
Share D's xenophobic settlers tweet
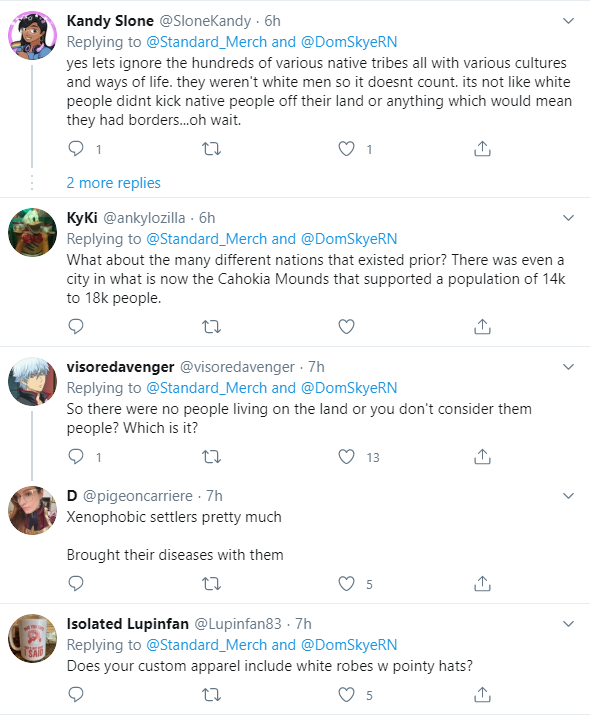pyautogui.click(x=482, y=583)
